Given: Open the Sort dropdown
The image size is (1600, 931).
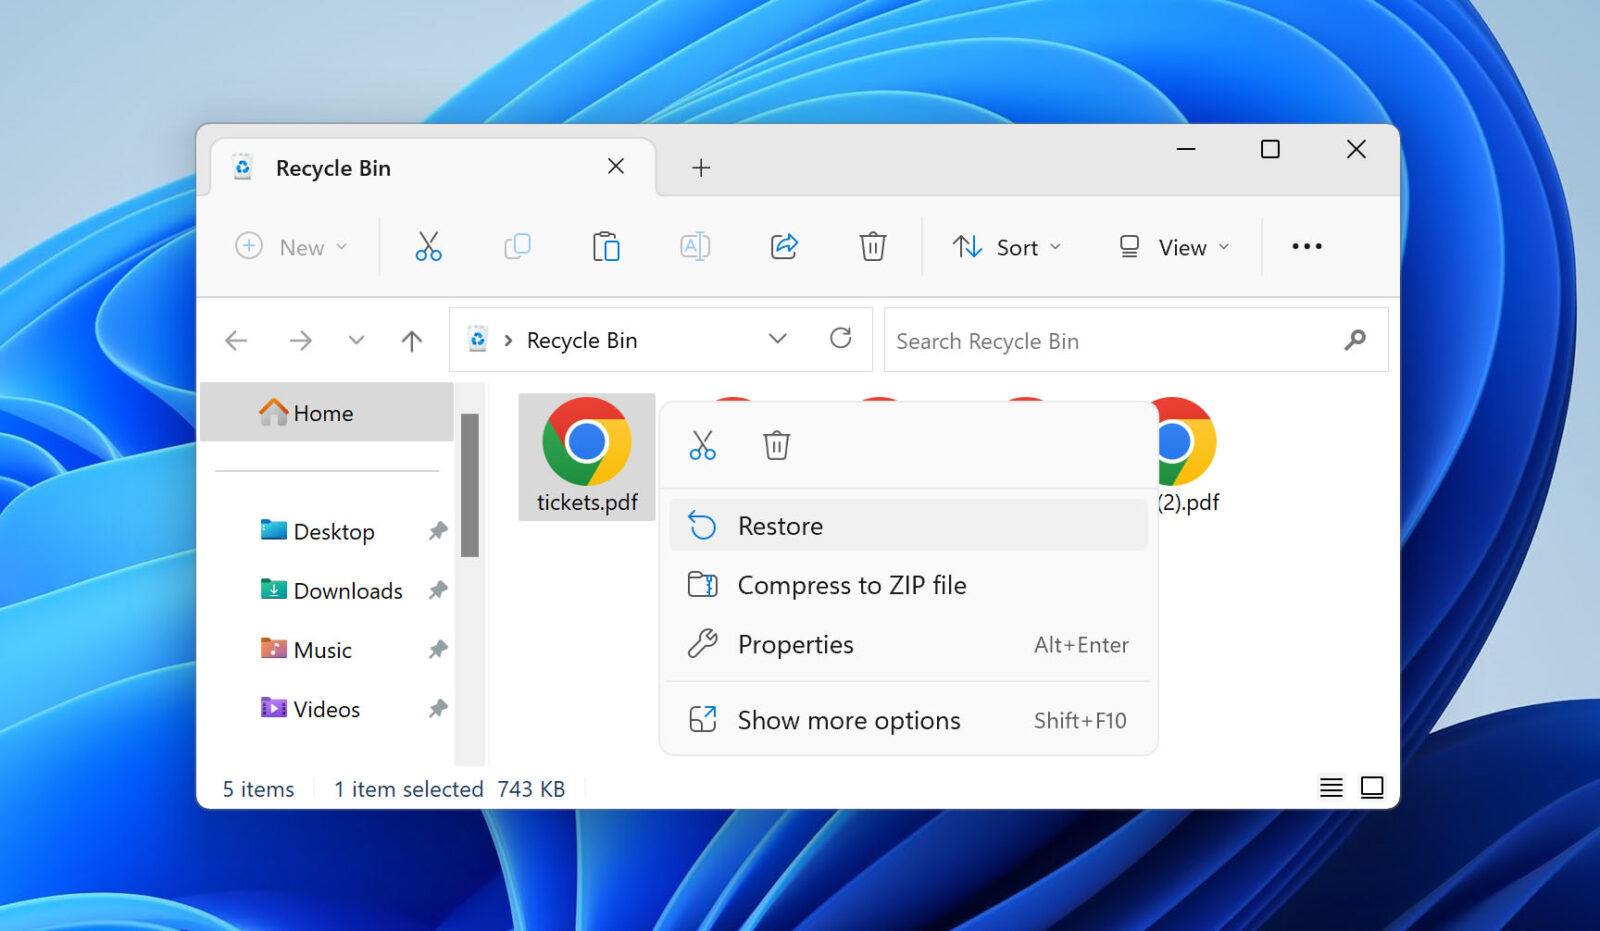Looking at the screenshot, I should pyautogui.click(x=1008, y=246).
